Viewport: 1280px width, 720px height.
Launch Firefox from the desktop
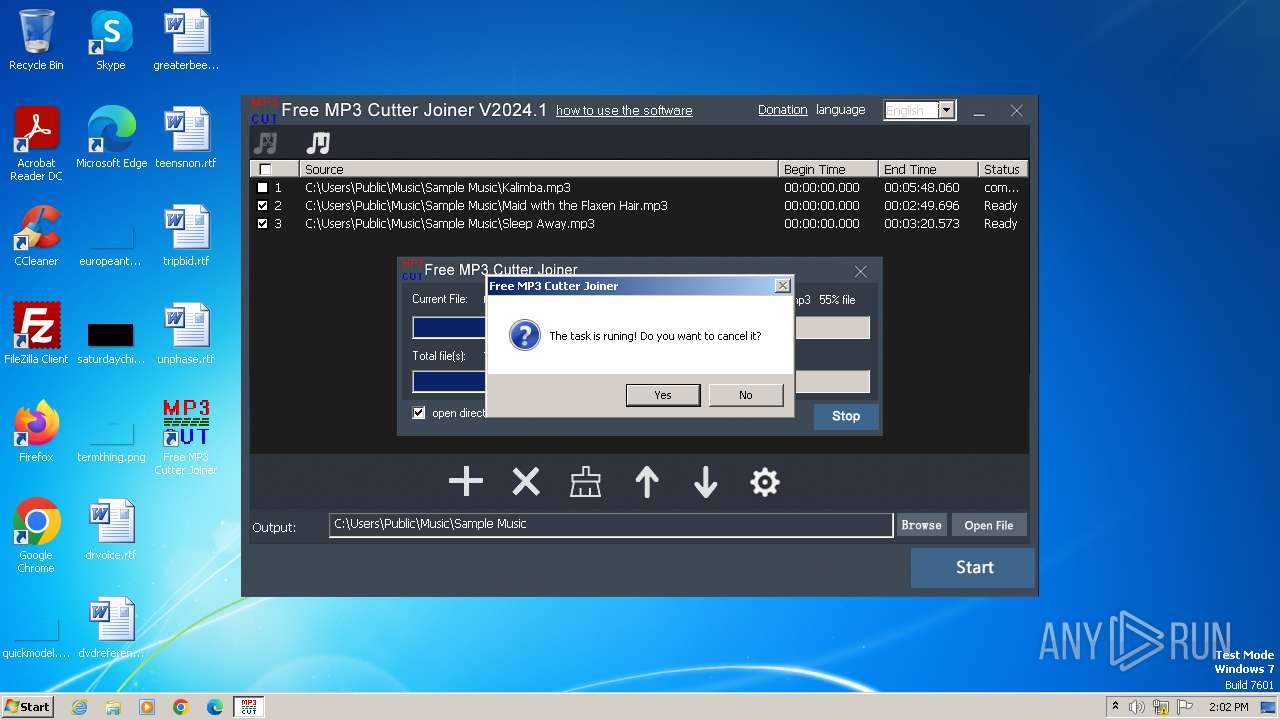(36, 432)
